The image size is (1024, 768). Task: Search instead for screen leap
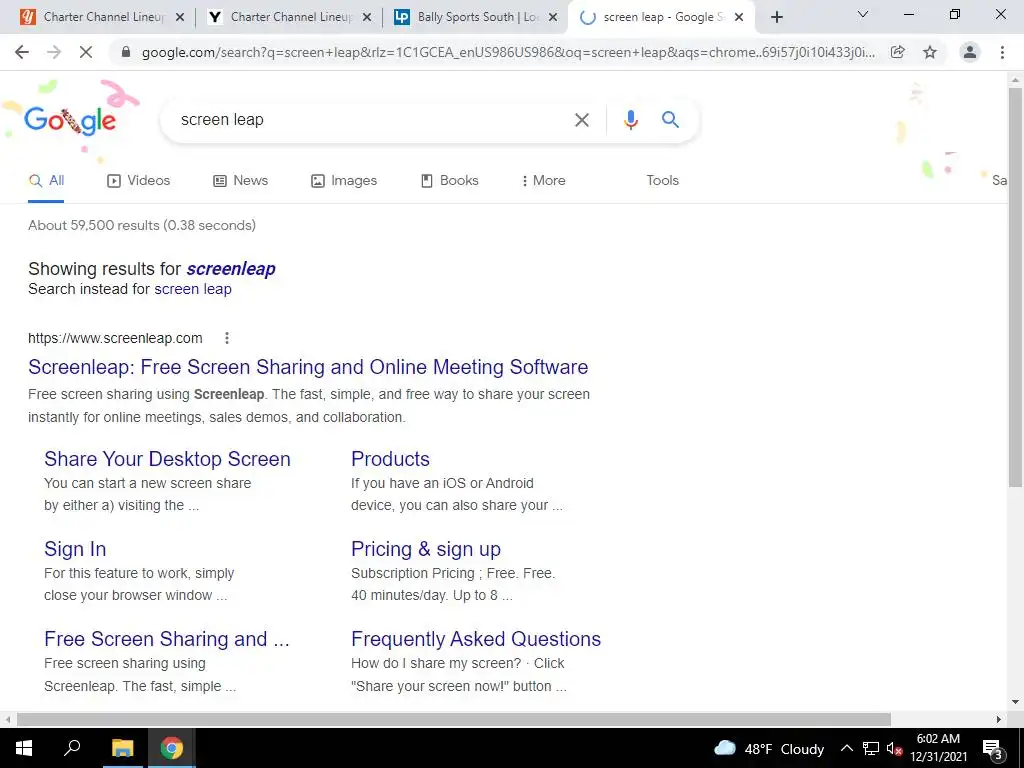coord(193,289)
